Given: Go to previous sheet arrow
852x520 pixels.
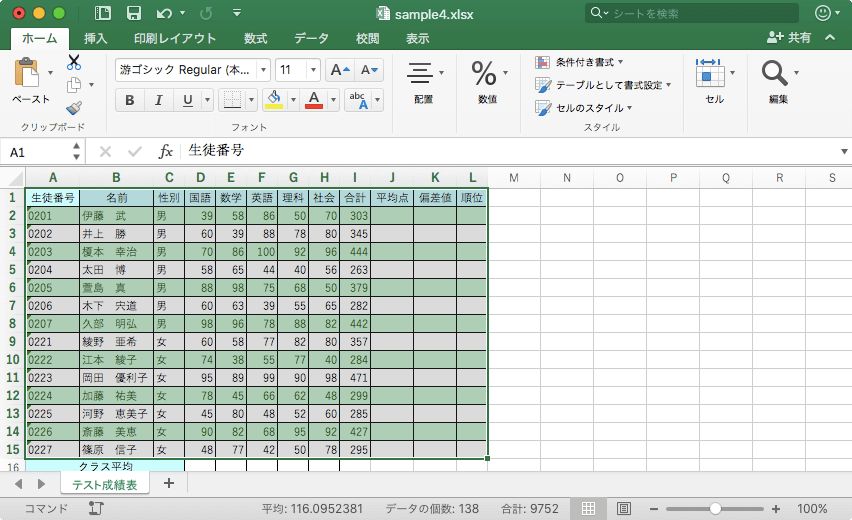Looking at the screenshot, I should 18,484.
